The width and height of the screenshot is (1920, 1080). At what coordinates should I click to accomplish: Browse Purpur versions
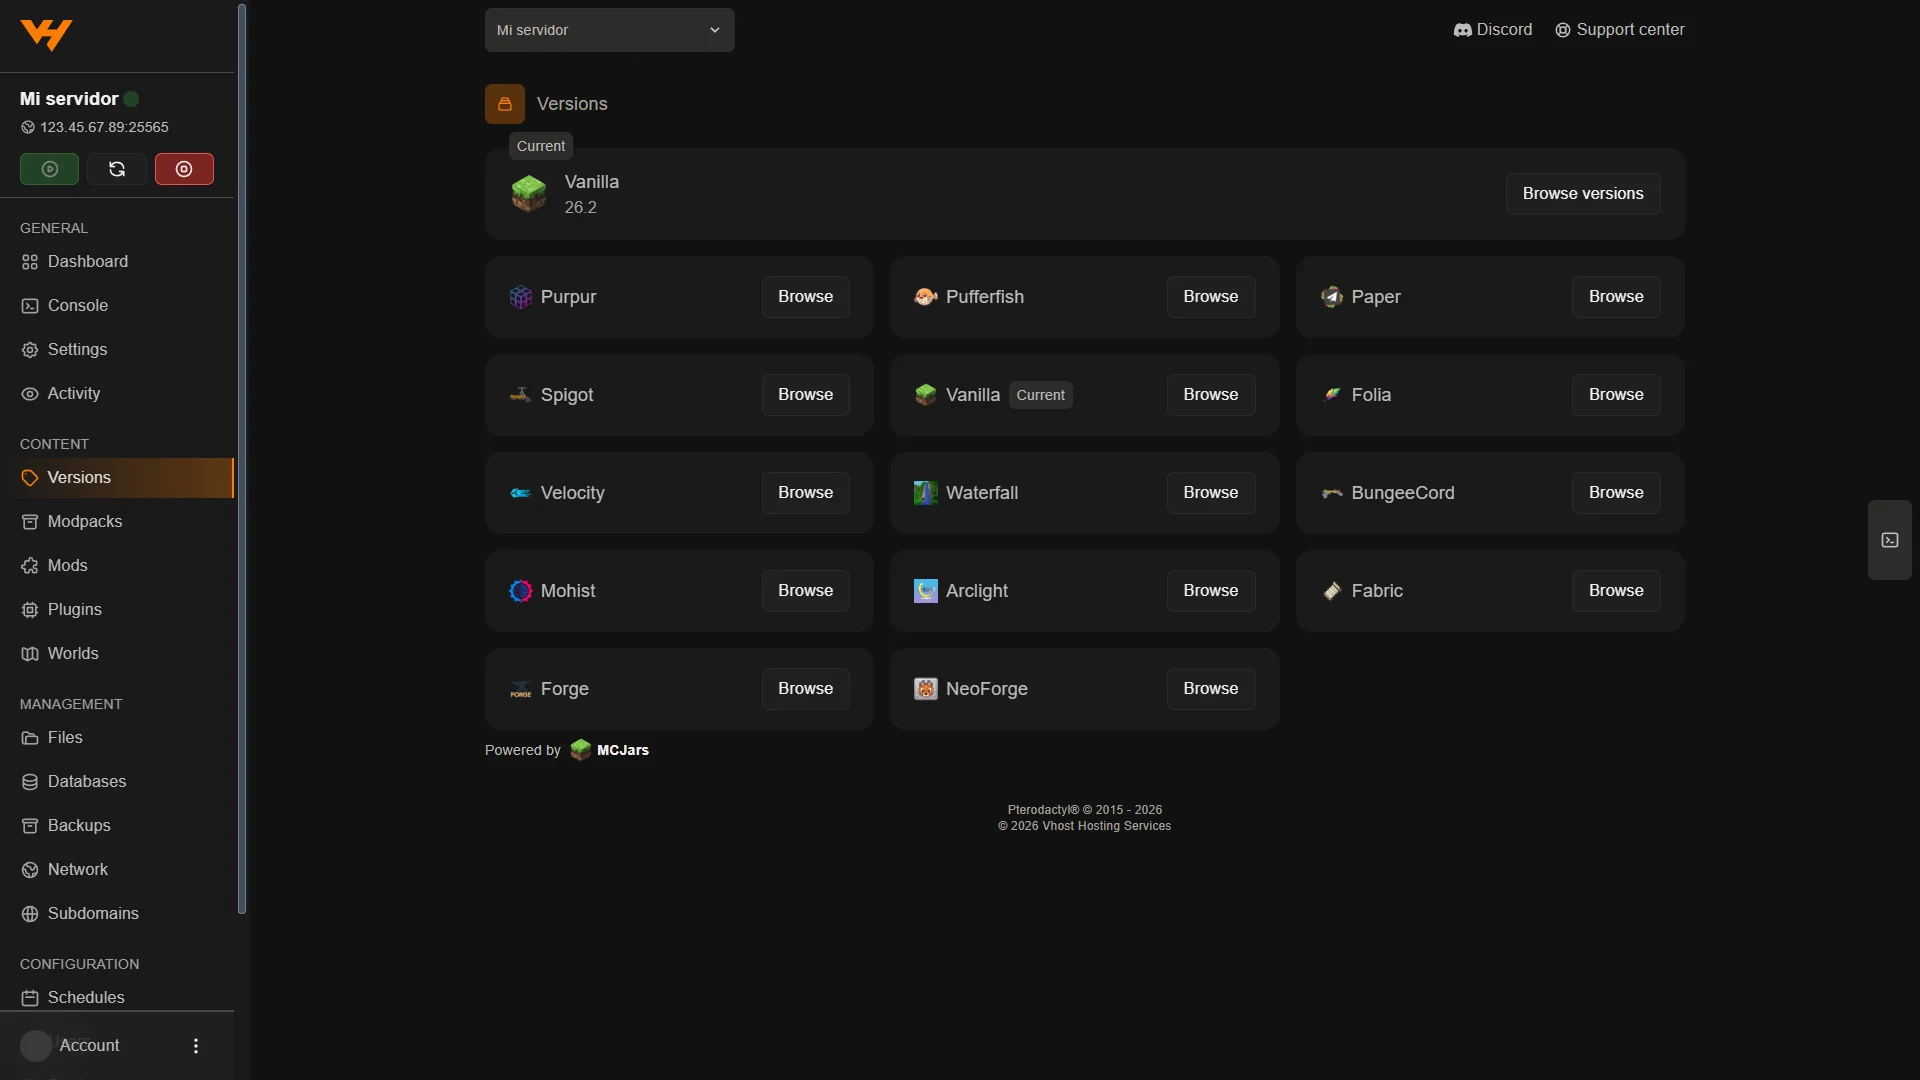pyautogui.click(x=806, y=297)
